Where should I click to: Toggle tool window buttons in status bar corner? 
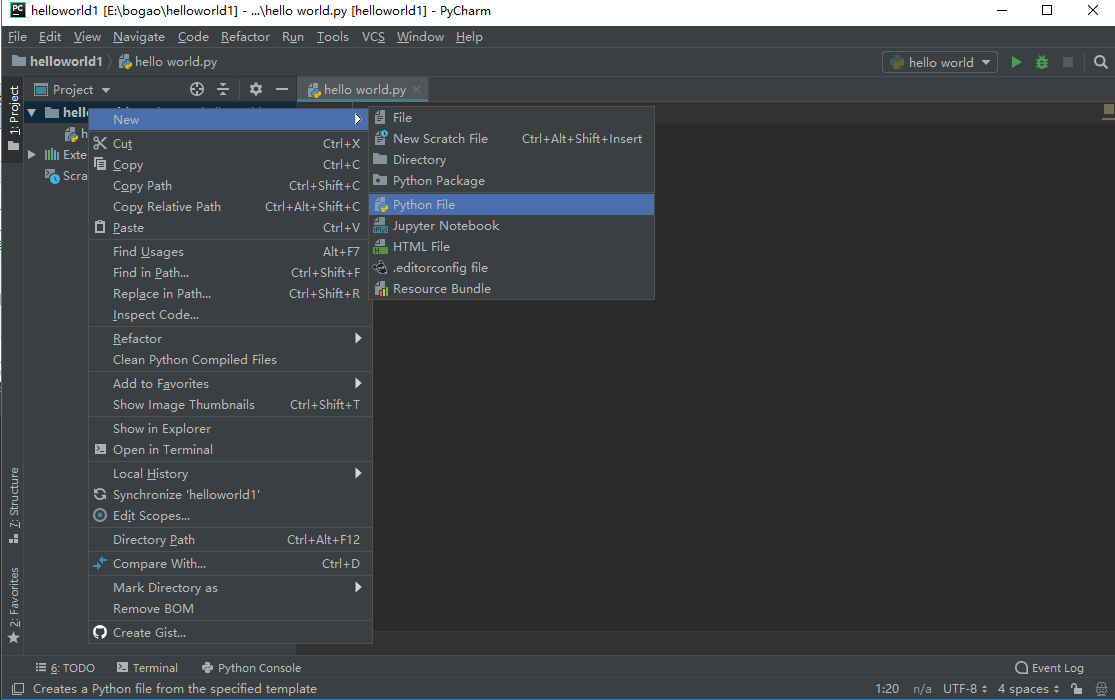coord(18,689)
